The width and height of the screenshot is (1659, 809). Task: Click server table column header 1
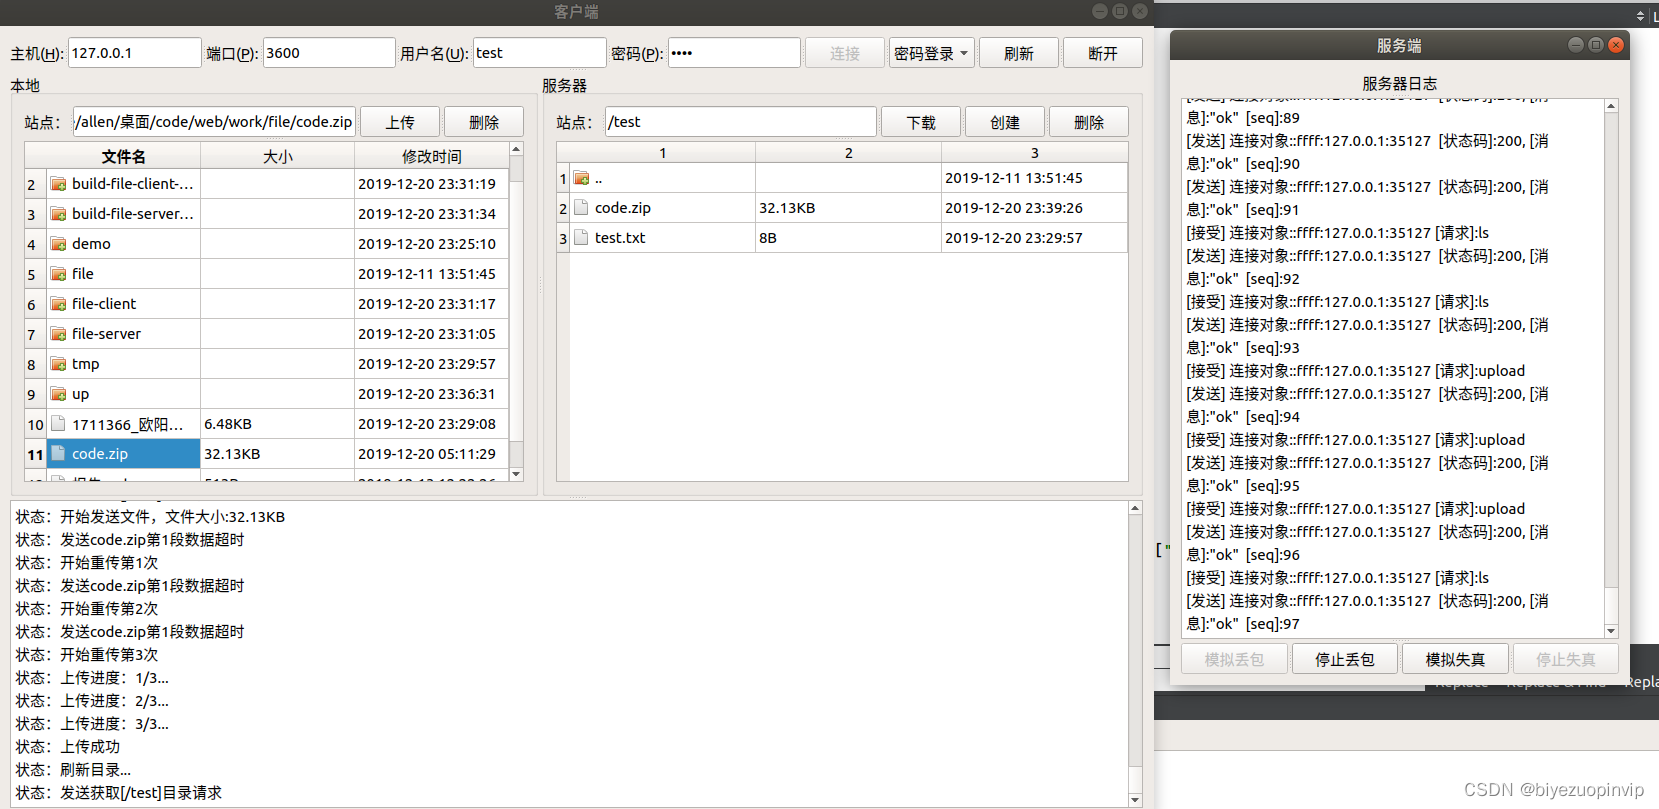tap(663, 153)
